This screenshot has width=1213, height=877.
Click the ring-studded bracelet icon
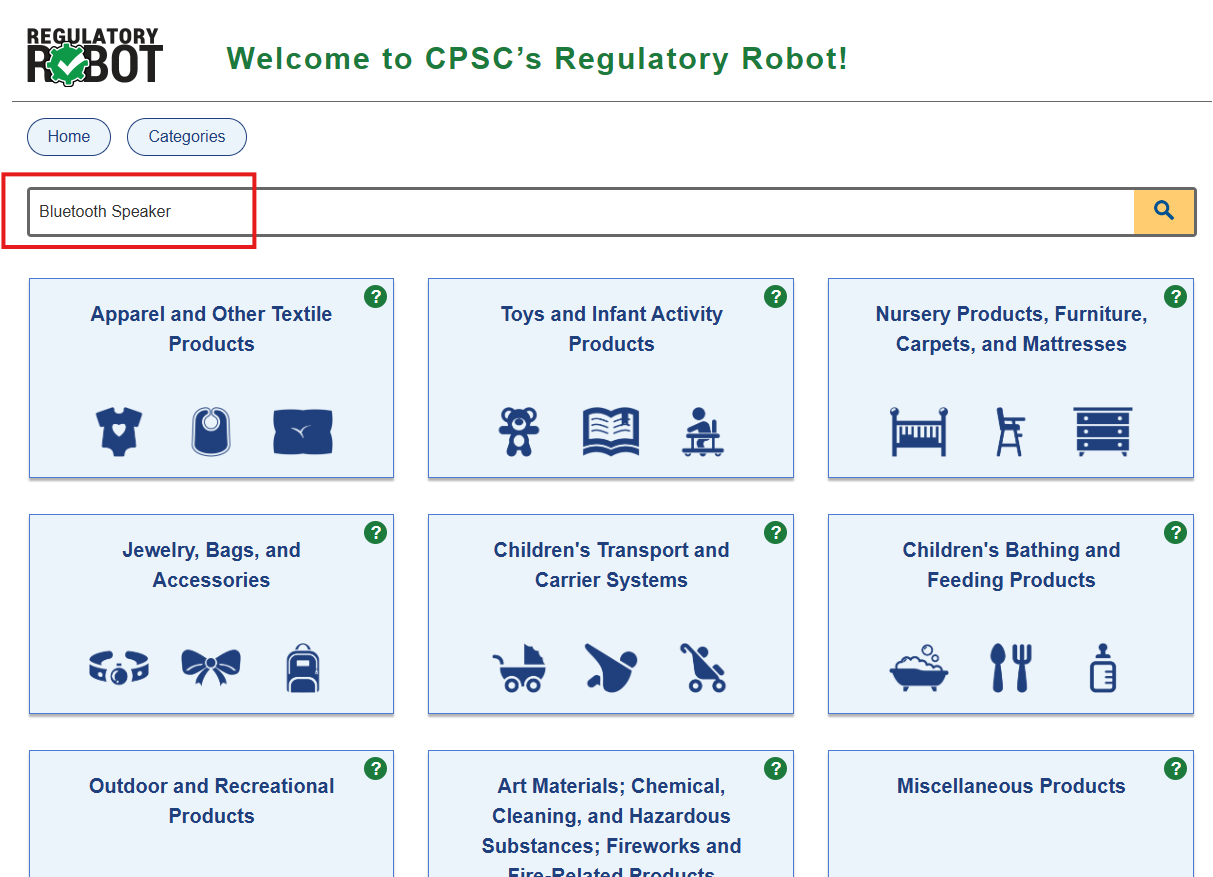click(x=119, y=668)
